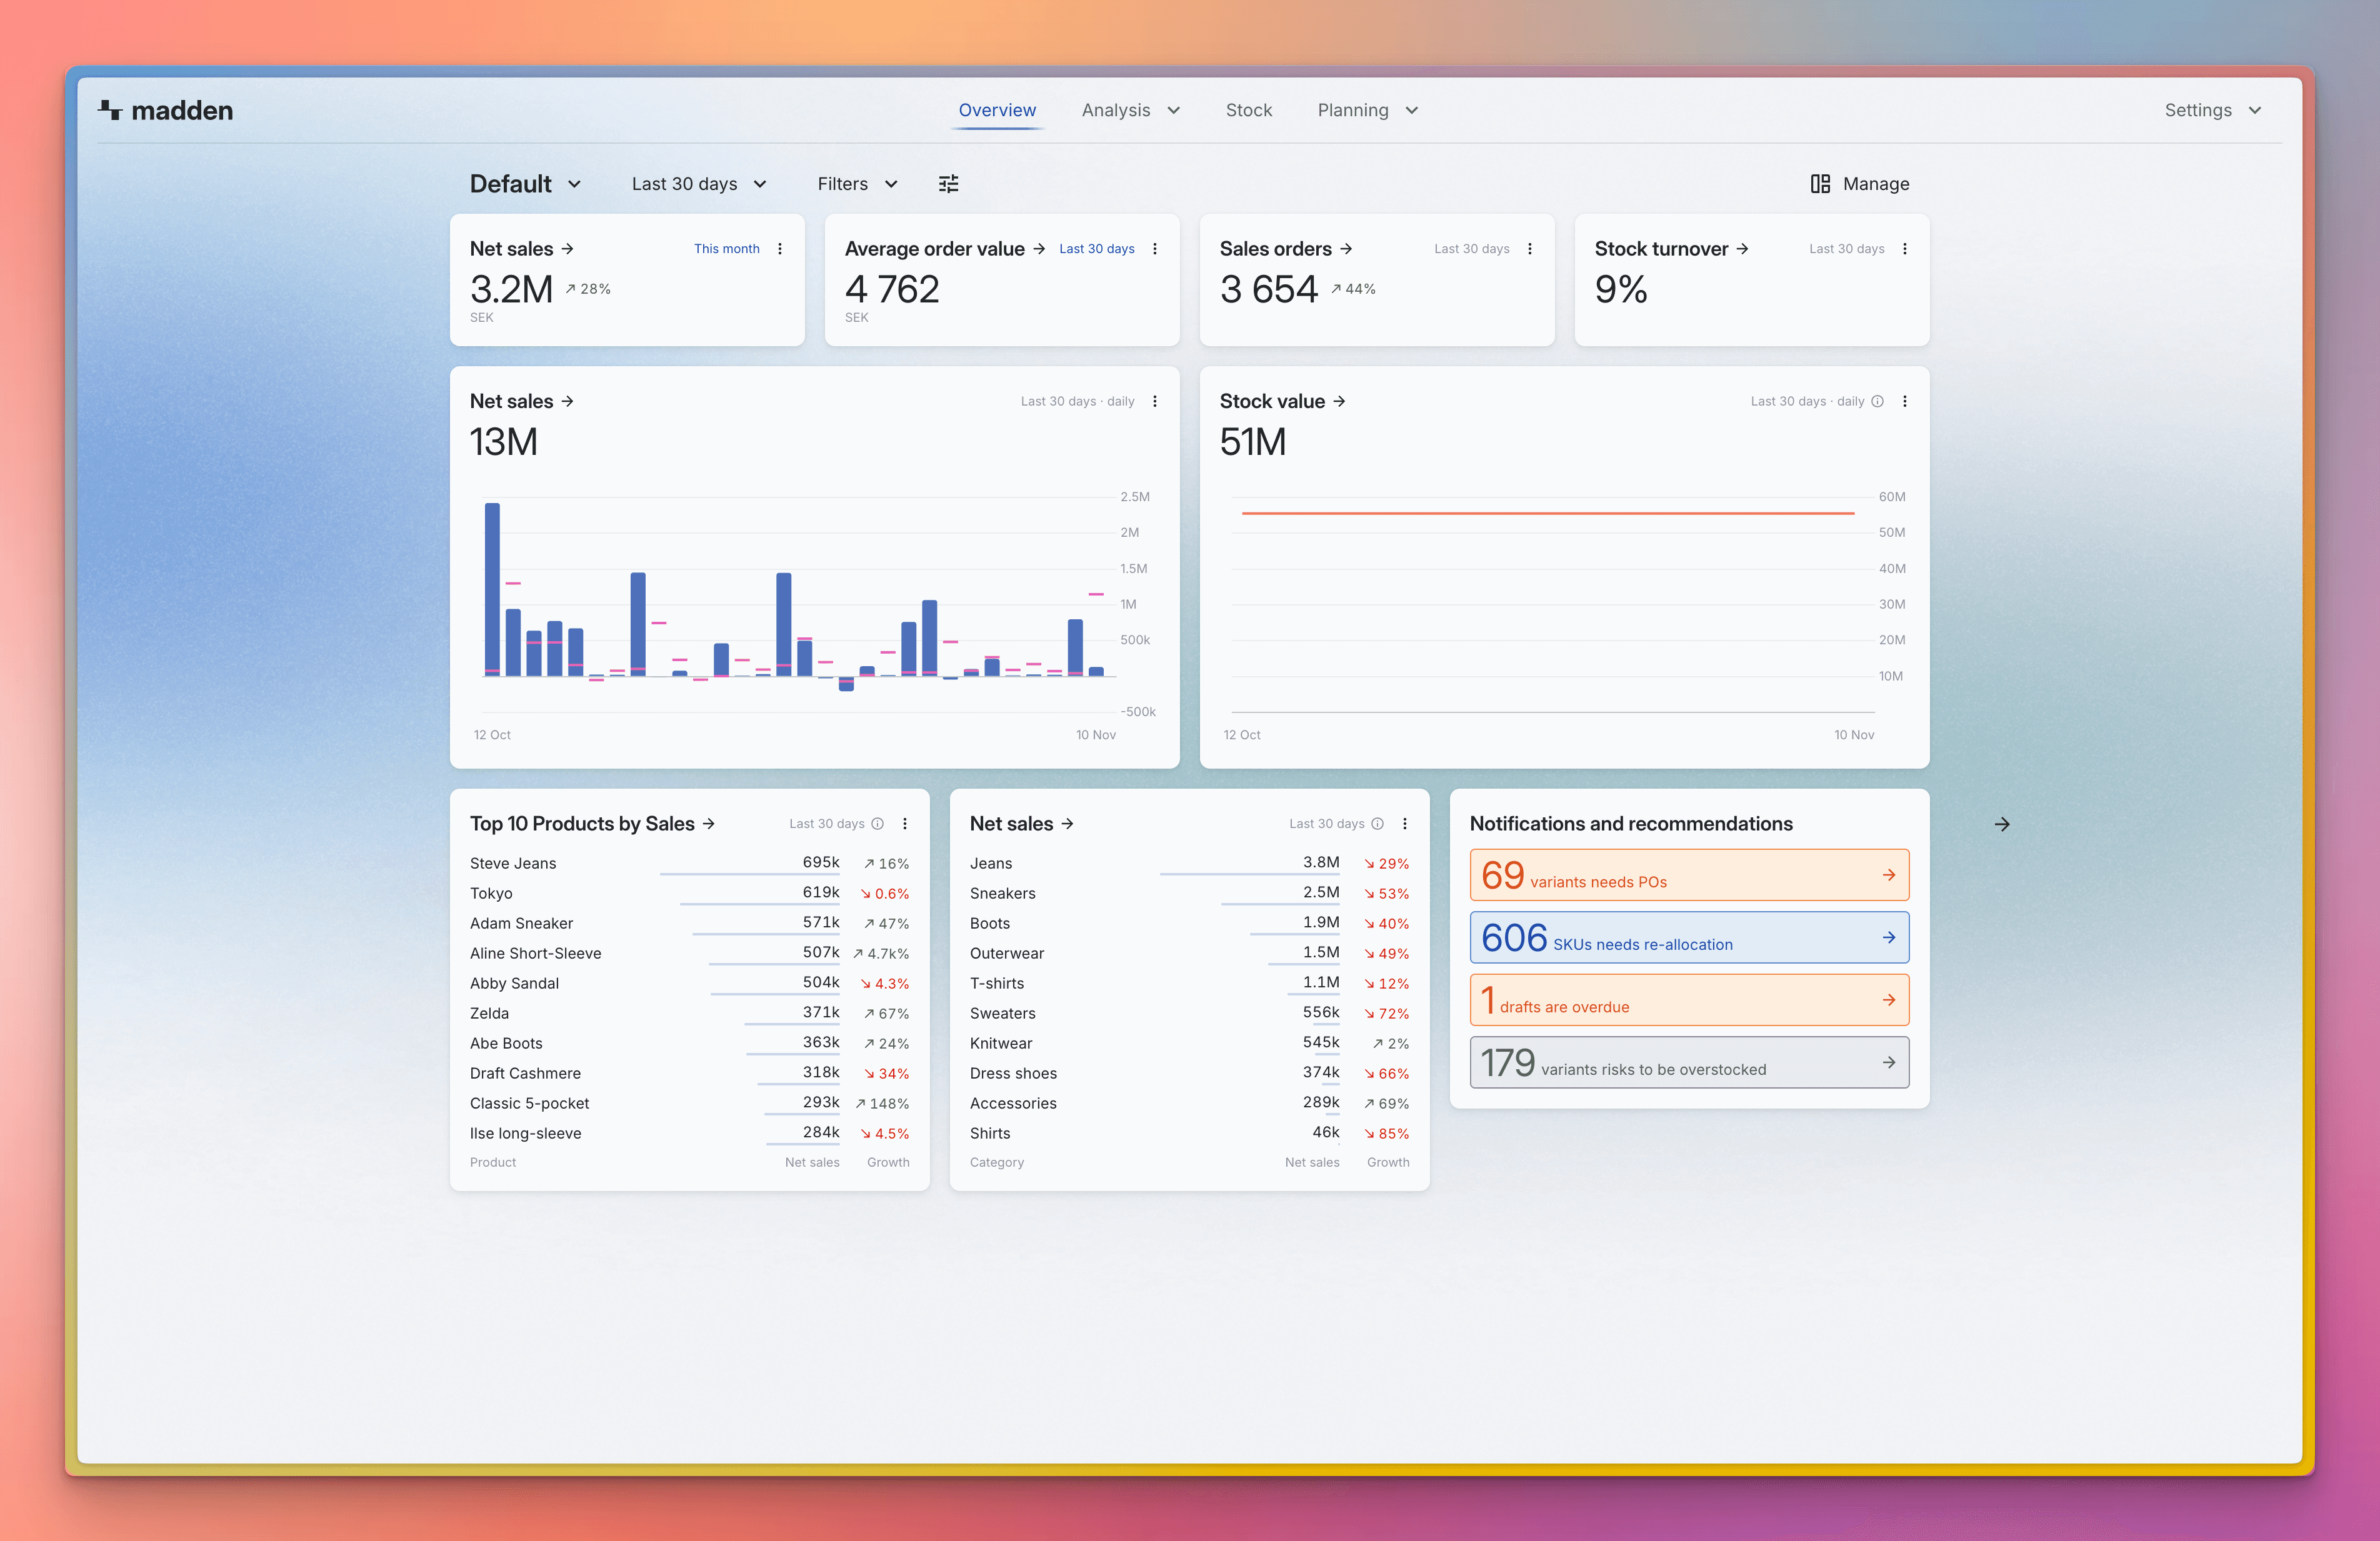Click the Average order value title link
The image size is (2380, 1541).
(934, 249)
